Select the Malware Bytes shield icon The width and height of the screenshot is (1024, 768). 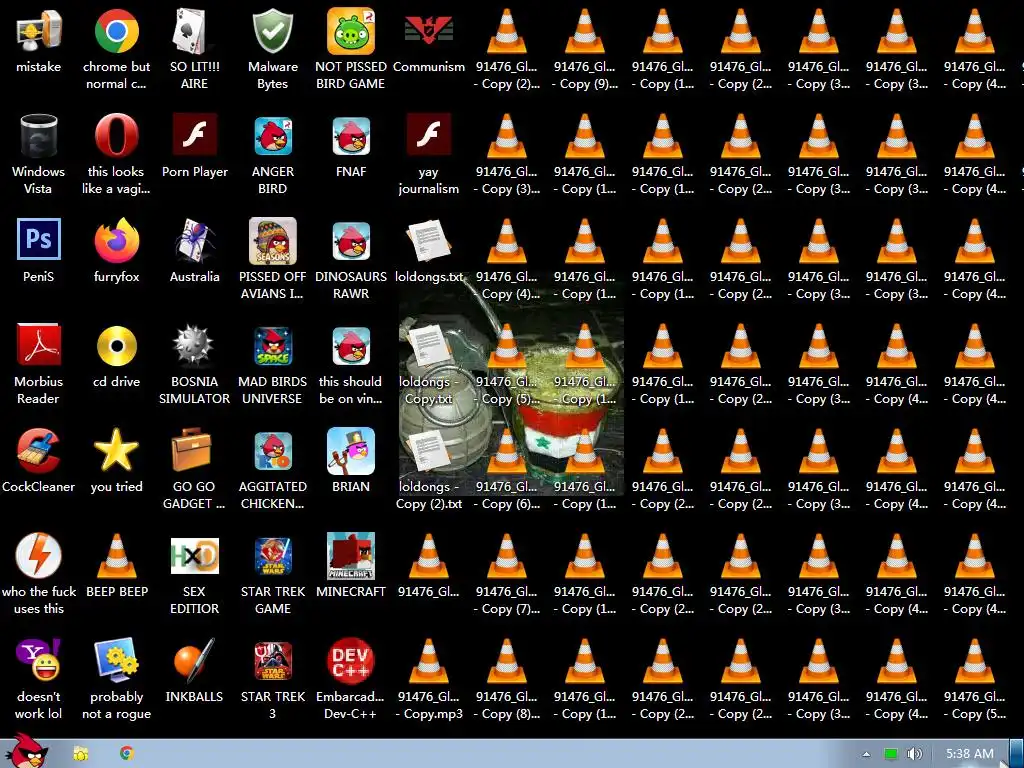click(272, 31)
